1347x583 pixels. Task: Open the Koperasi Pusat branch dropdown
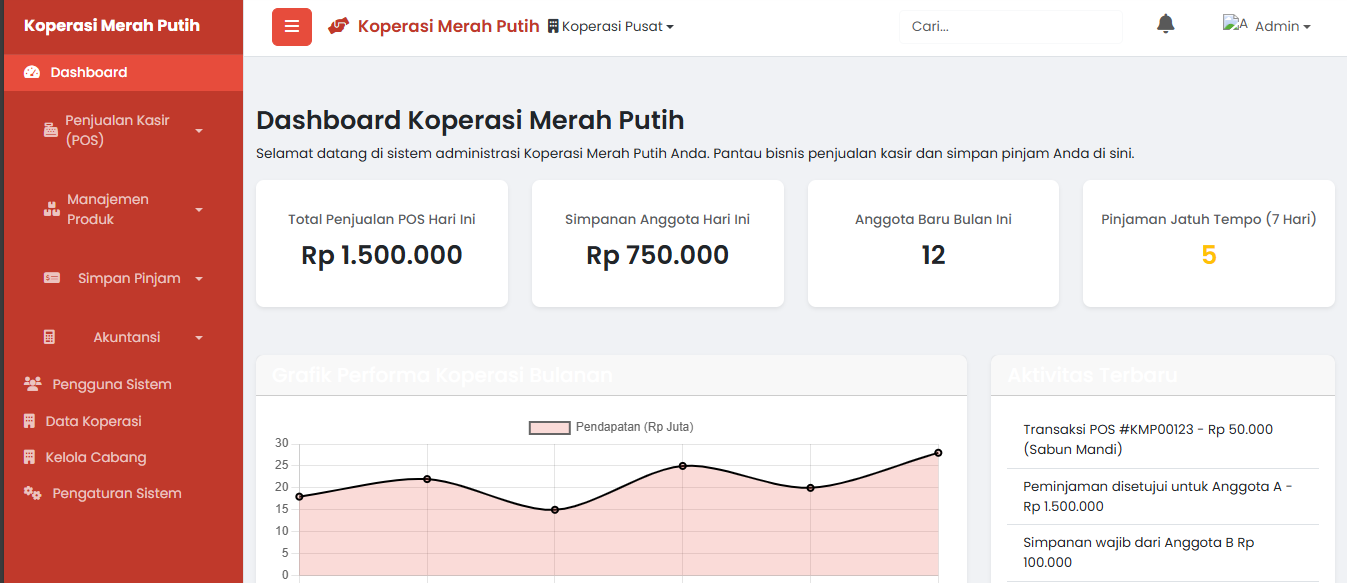coord(611,27)
